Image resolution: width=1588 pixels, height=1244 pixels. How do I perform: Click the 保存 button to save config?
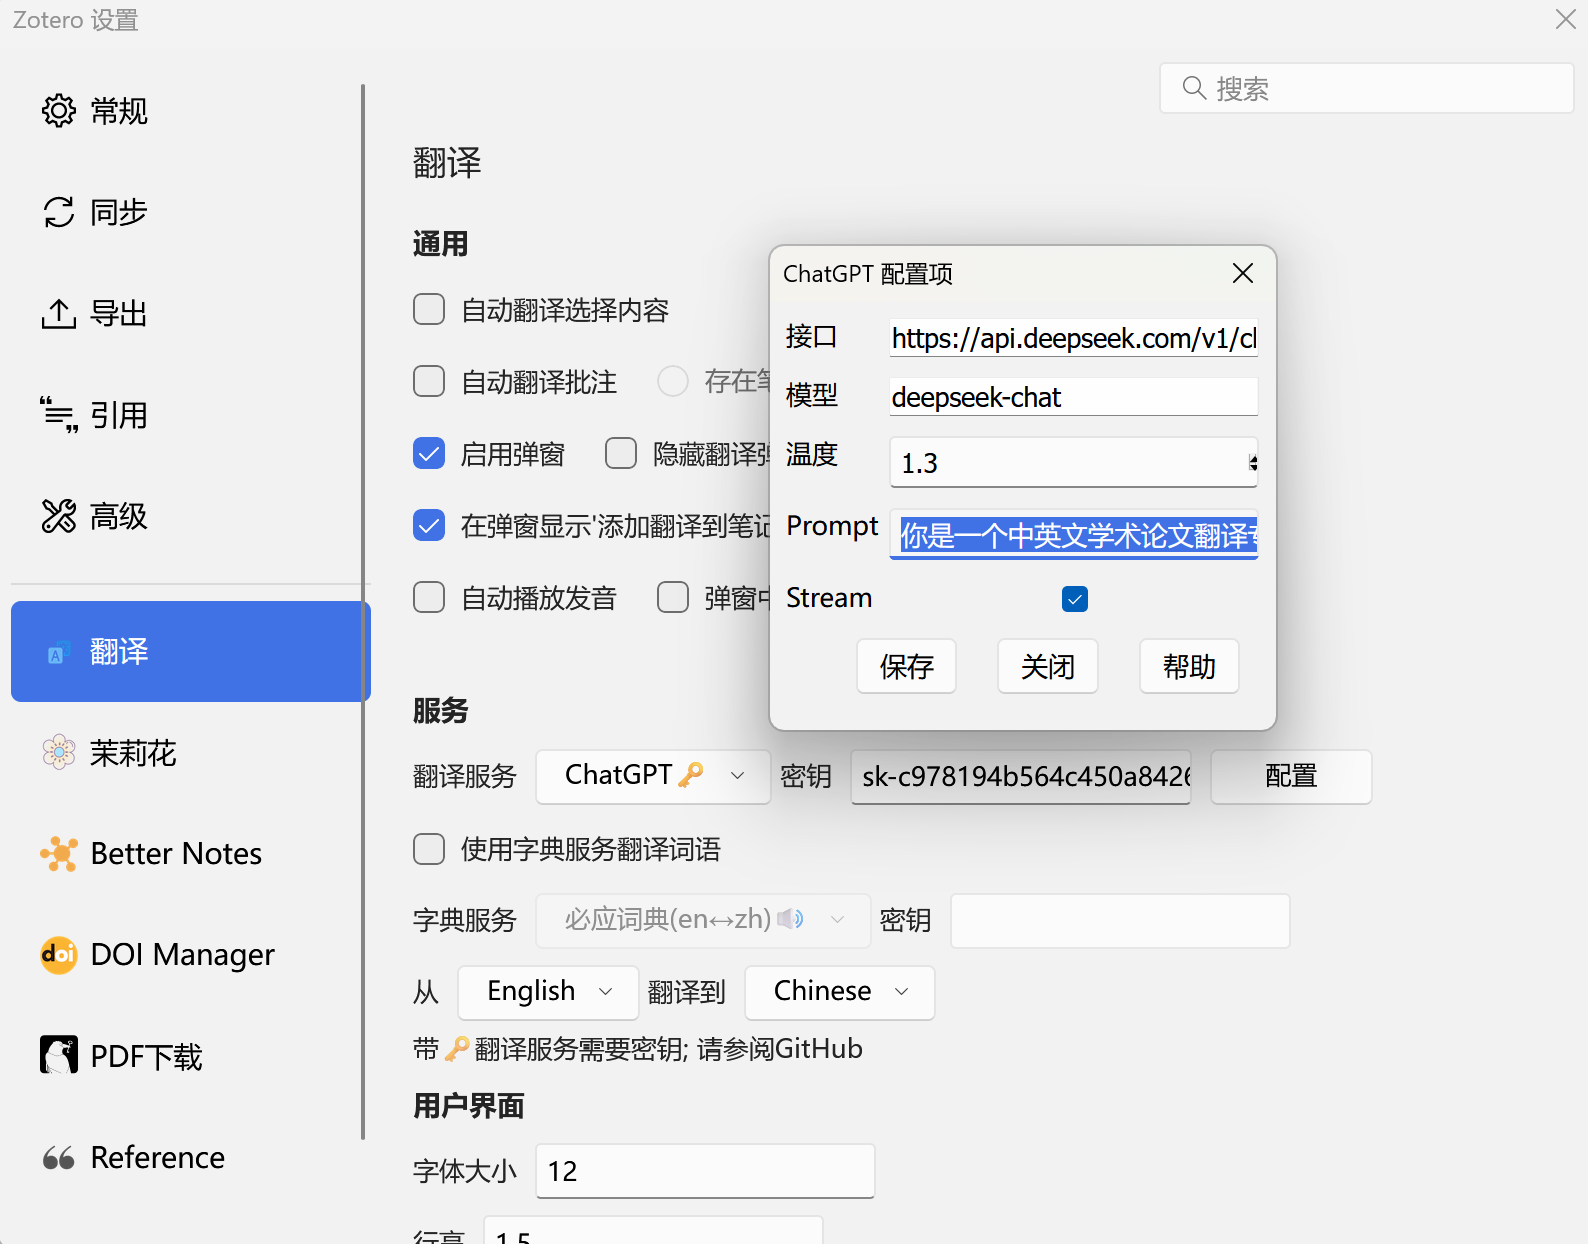pyautogui.click(x=906, y=667)
